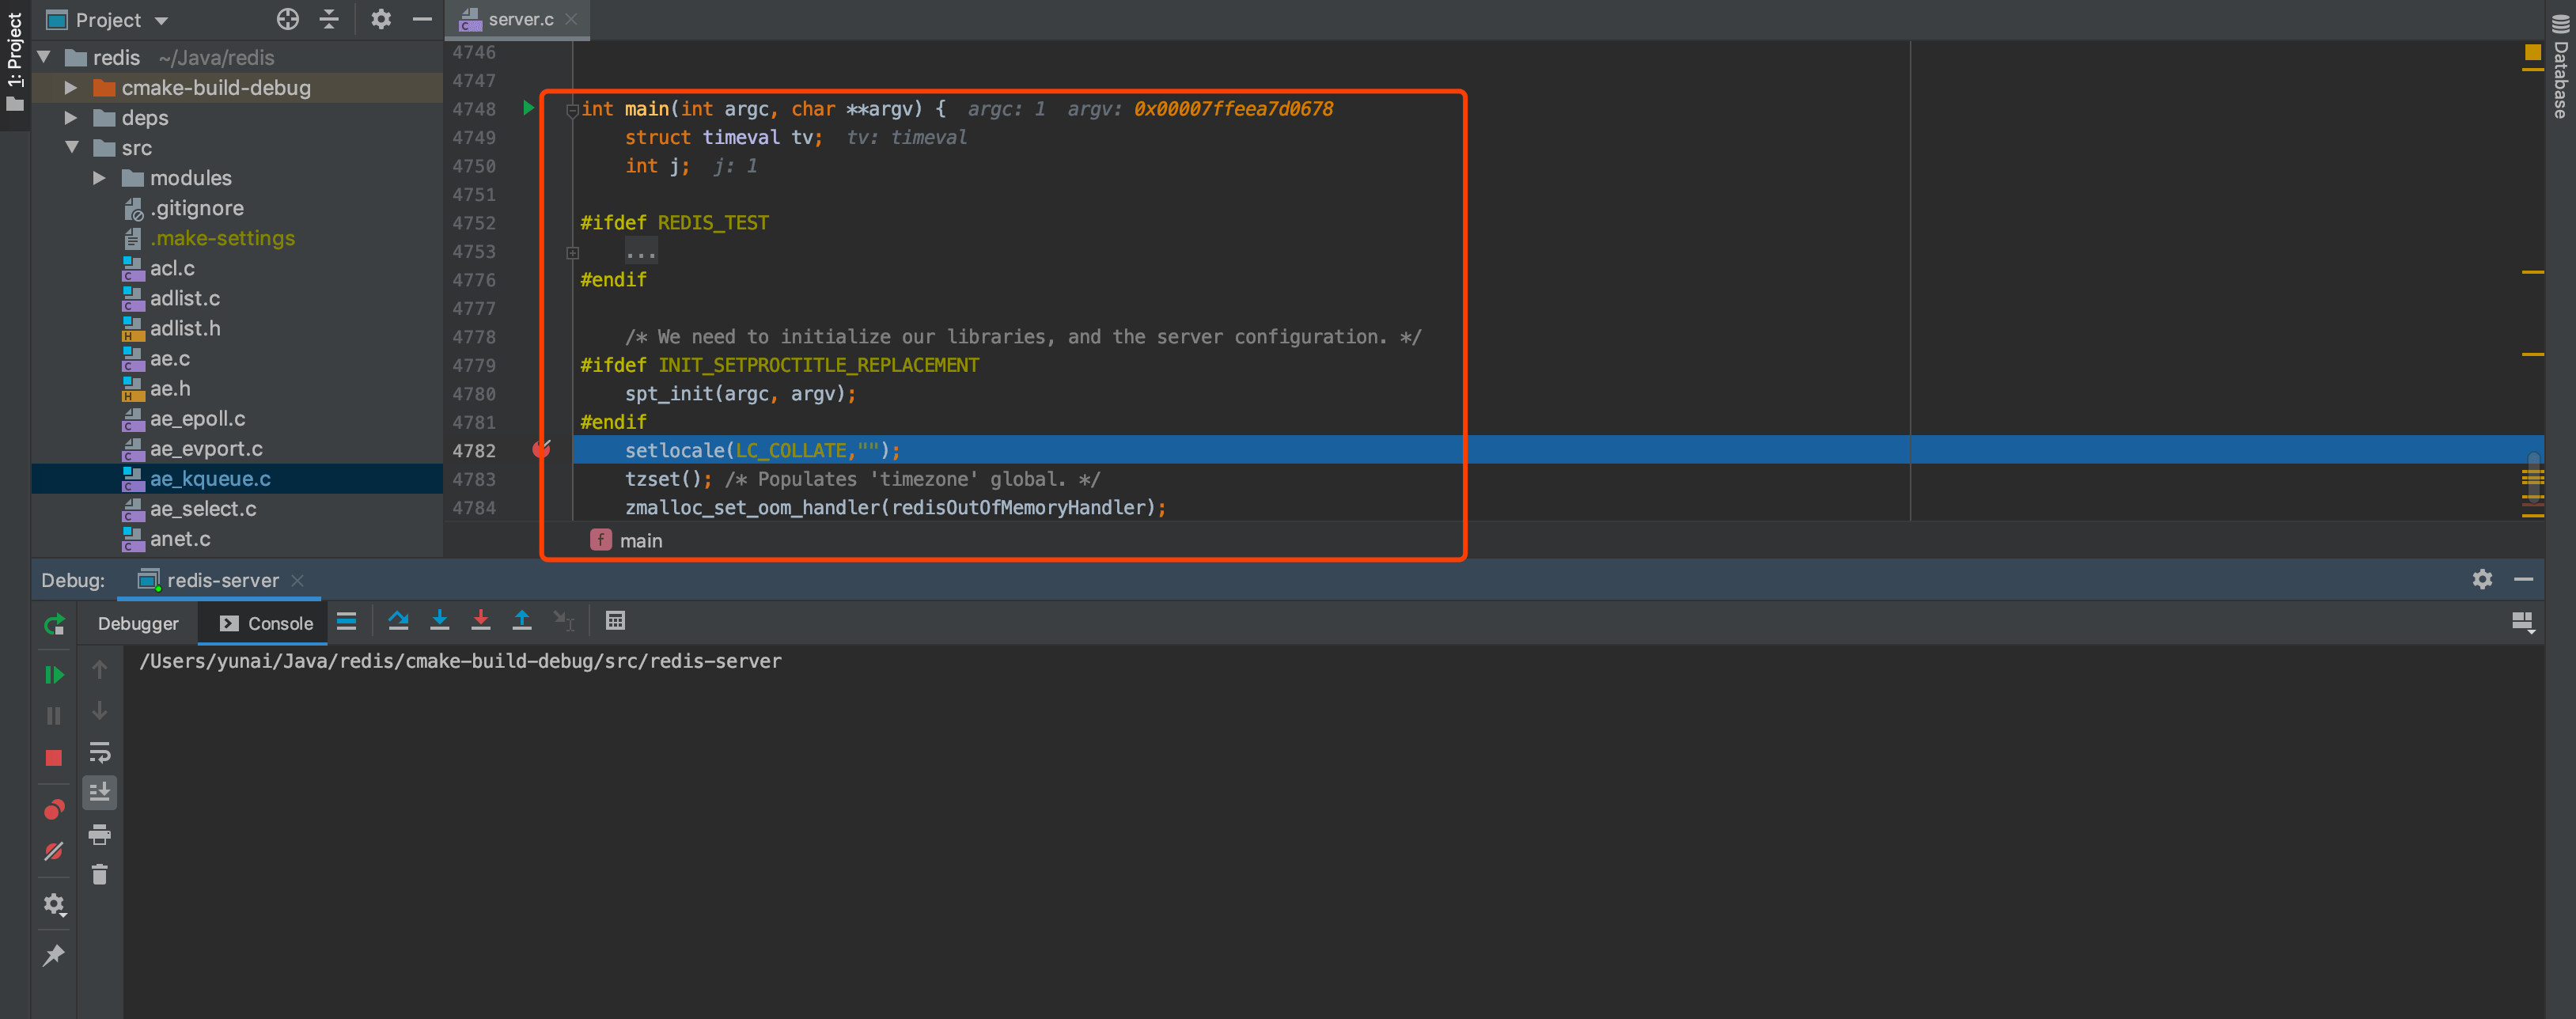Open View Breakpoints dialog
The width and height of the screenshot is (2576, 1019).
tap(54, 809)
